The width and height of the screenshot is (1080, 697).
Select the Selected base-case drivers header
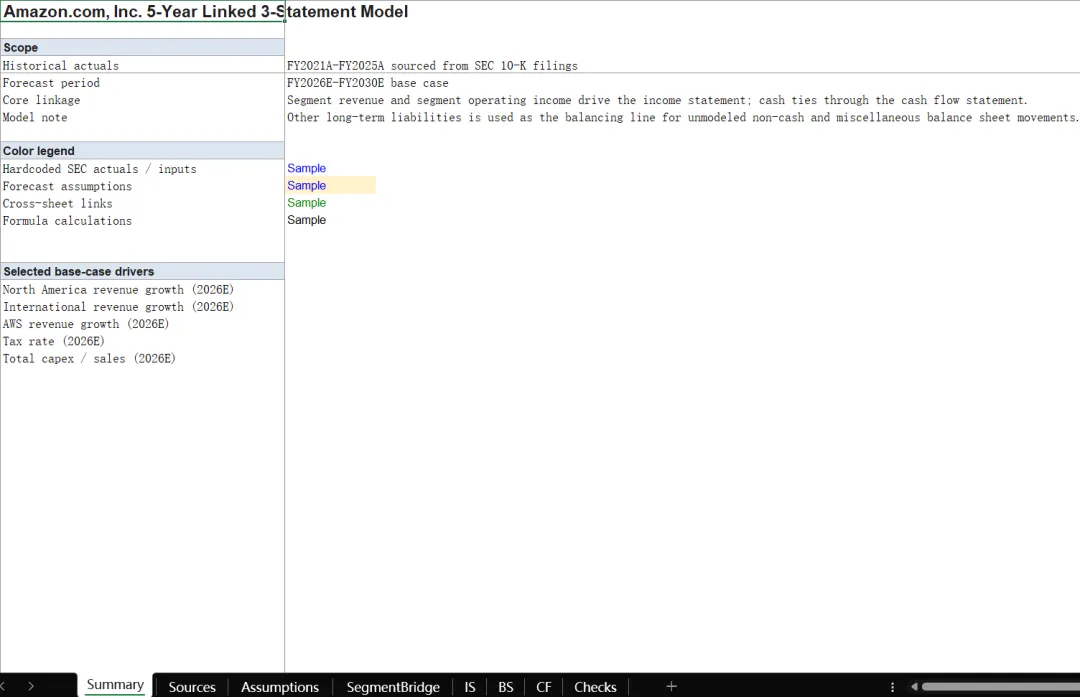click(143, 271)
